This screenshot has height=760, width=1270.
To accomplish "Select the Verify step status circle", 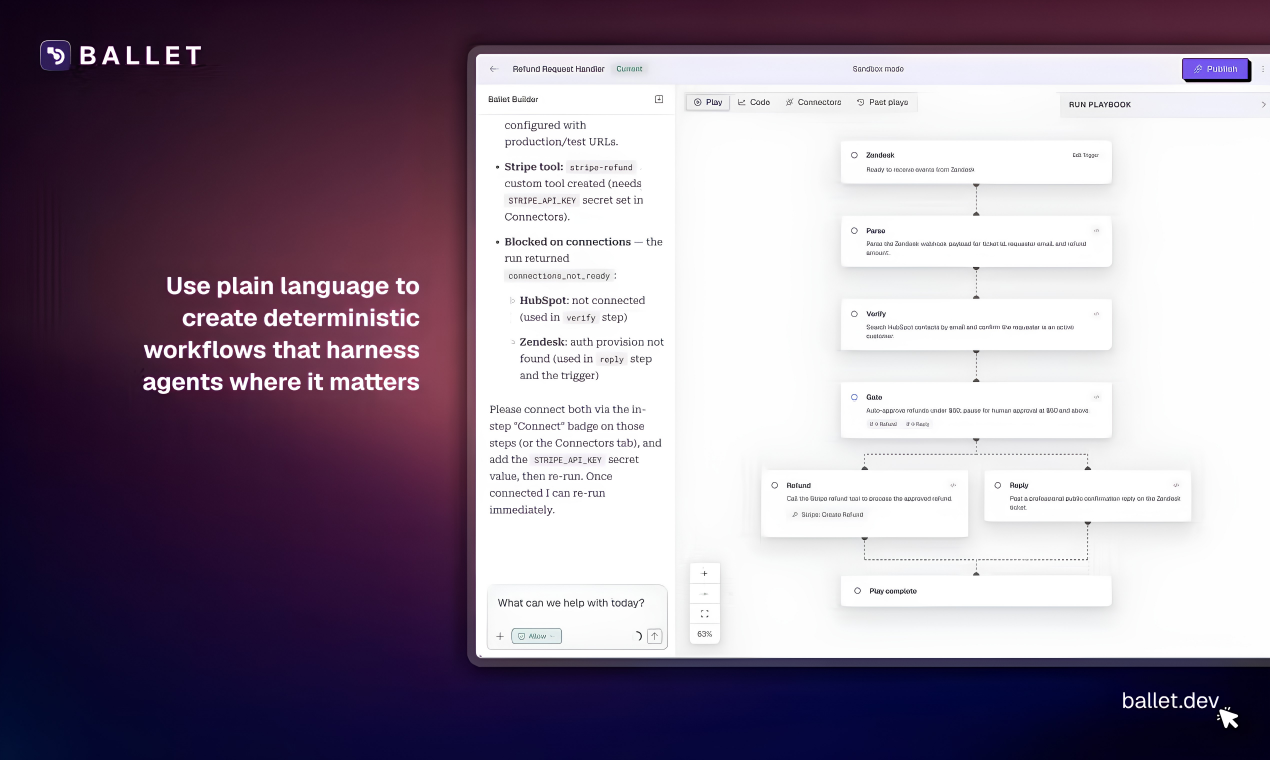I will point(854,313).
